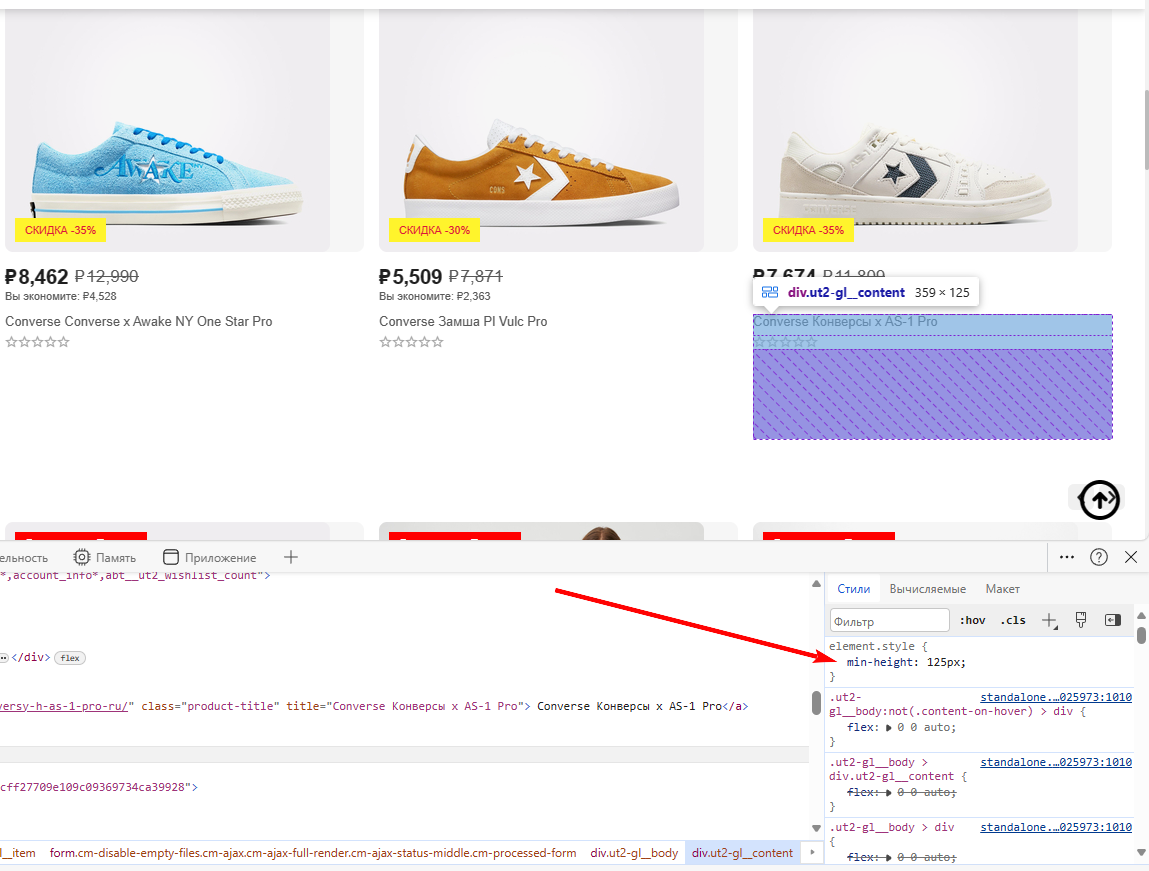Click the Styles pane scrollbar thumb
1149x871 pixels.
1141,634
